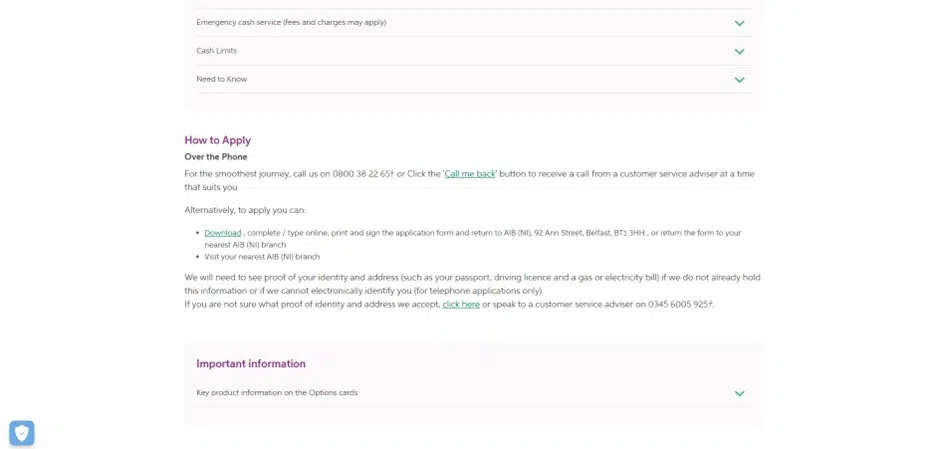
Task: Open the Download application form link
Action: 222,233
